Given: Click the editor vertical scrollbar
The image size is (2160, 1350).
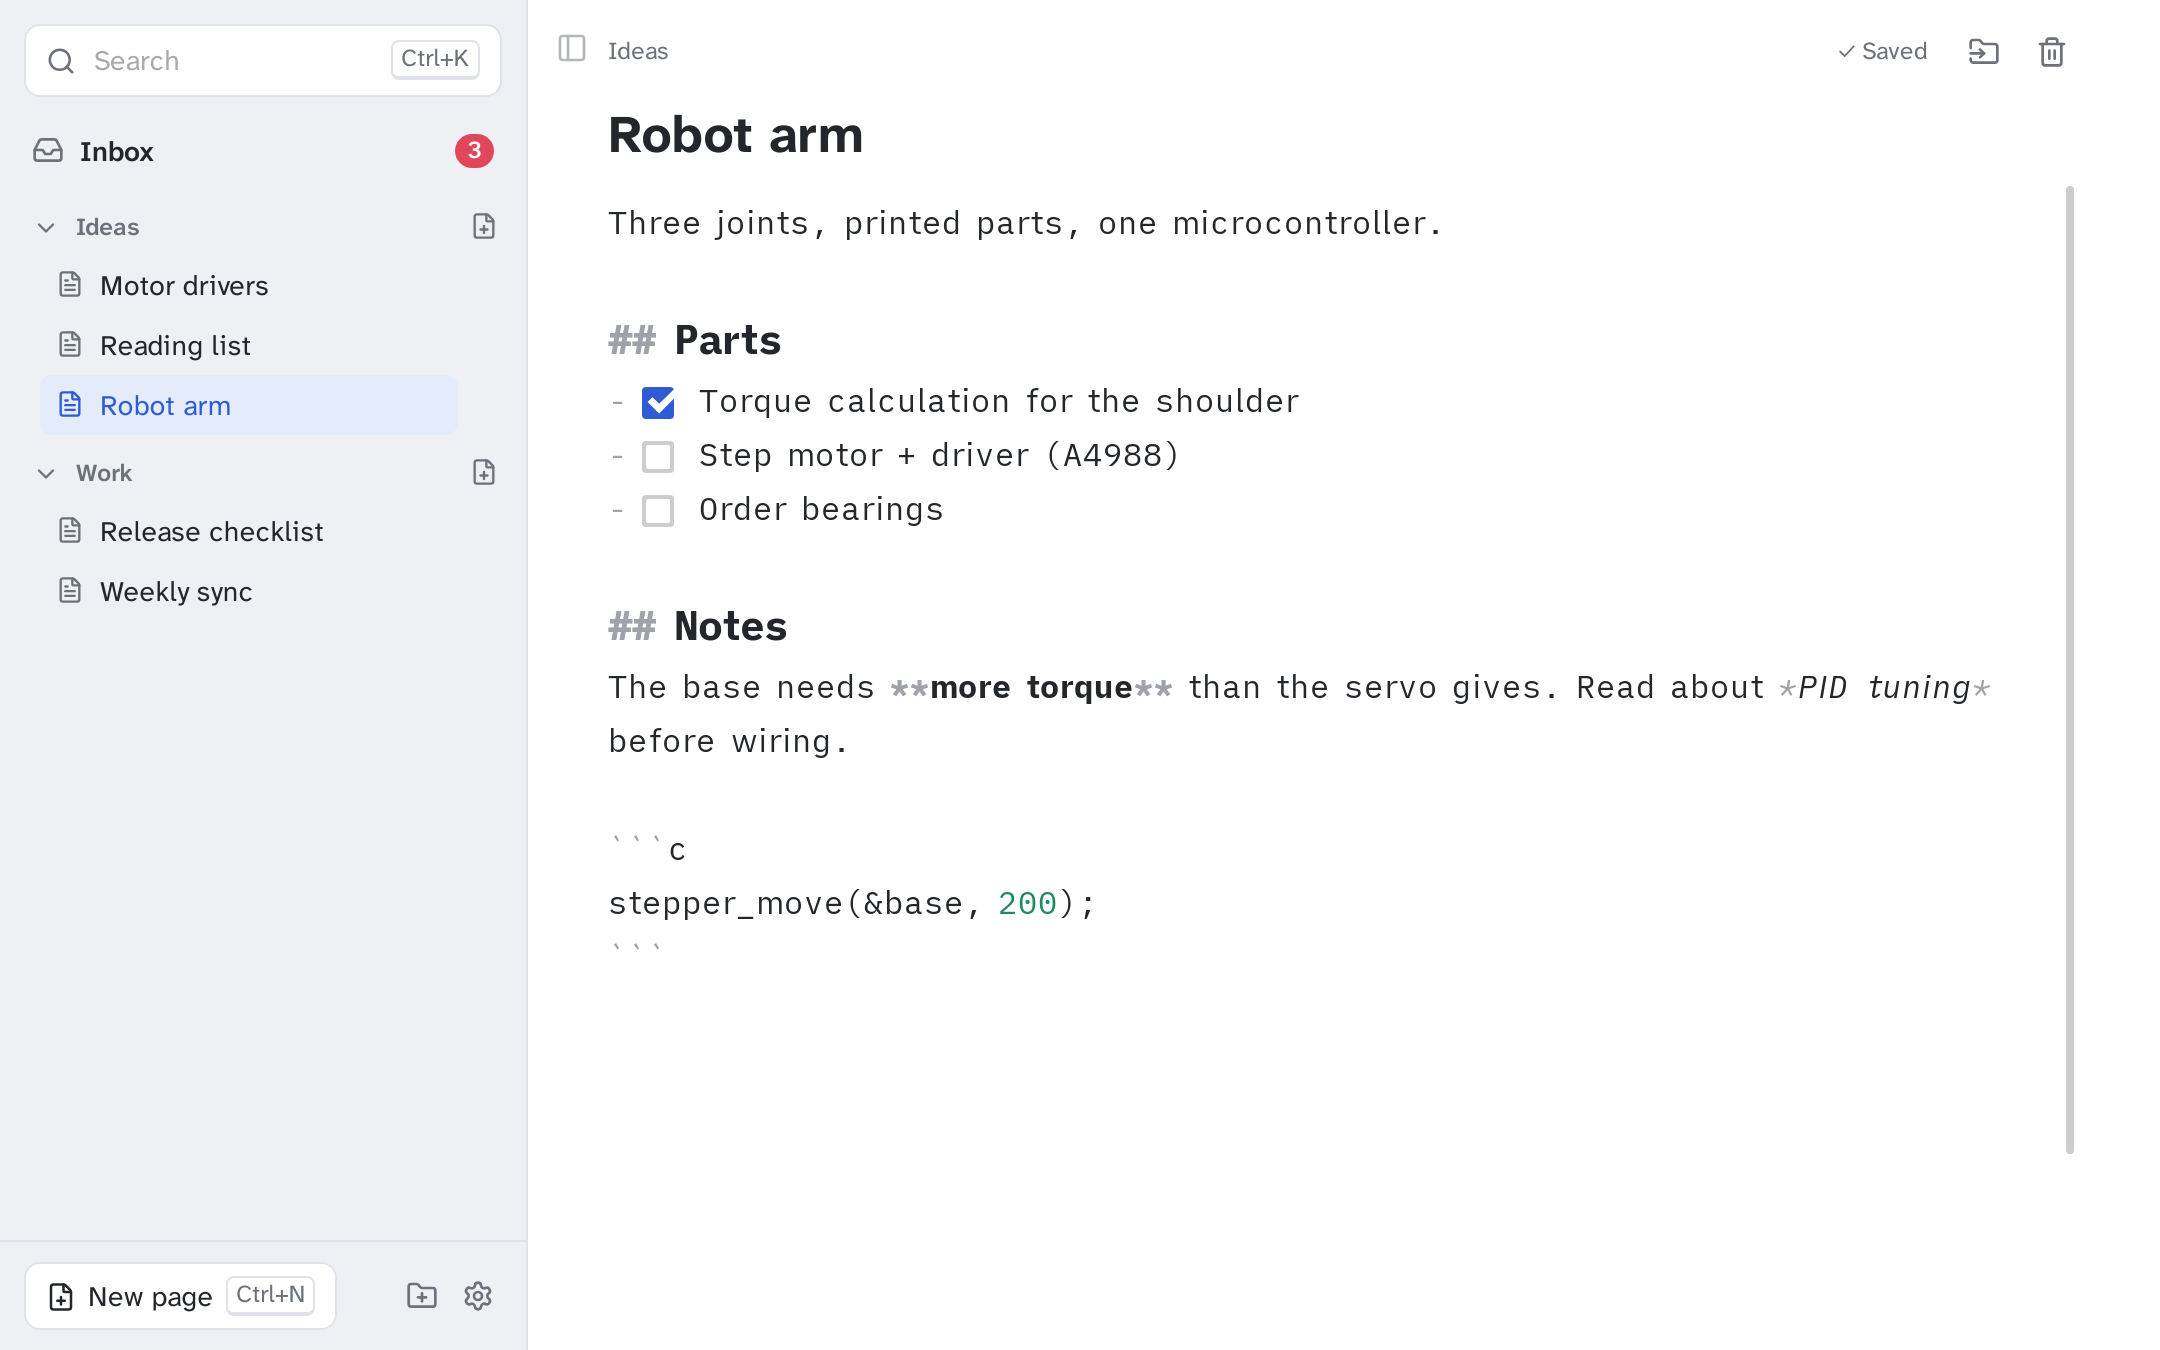Looking at the screenshot, I should pyautogui.click(x=2069, y=669).
